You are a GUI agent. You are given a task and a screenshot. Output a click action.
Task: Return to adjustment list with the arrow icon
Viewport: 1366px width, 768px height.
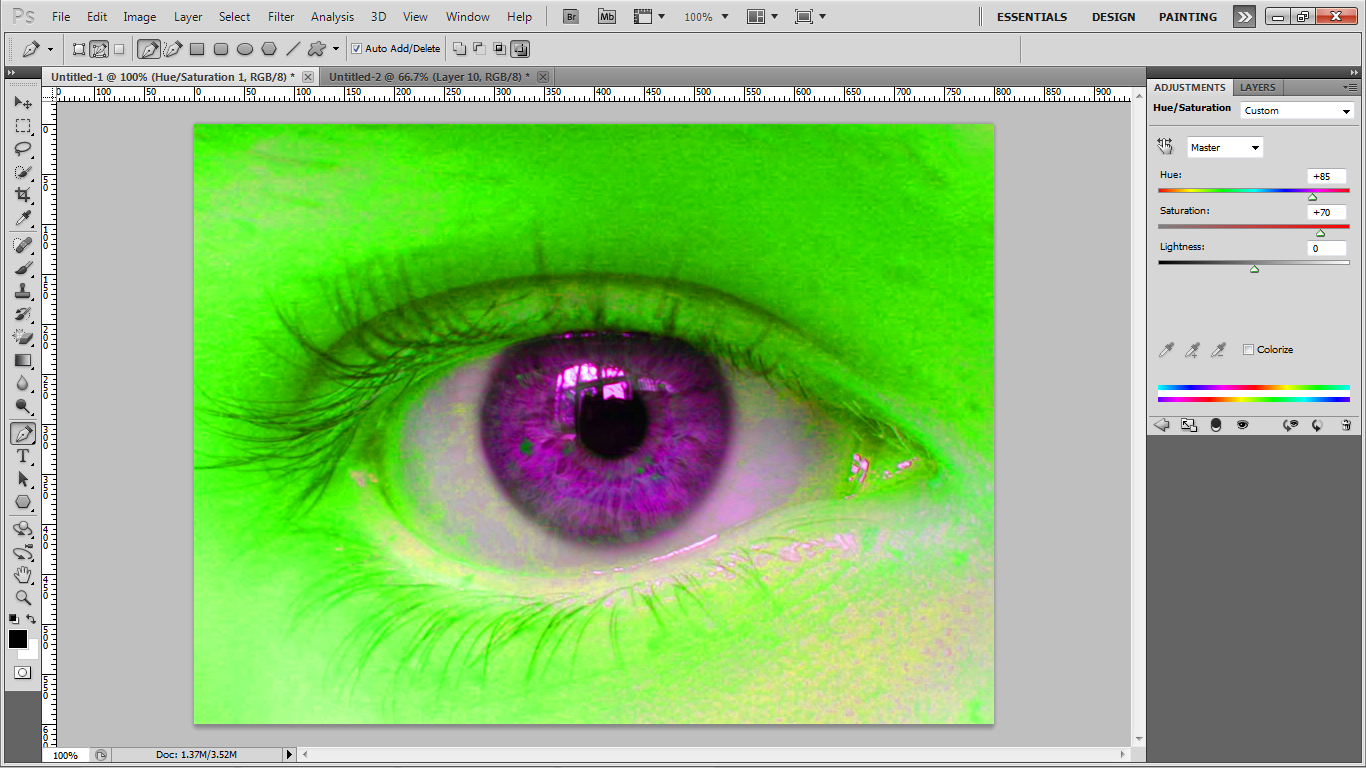click(x=1162, y=425)
